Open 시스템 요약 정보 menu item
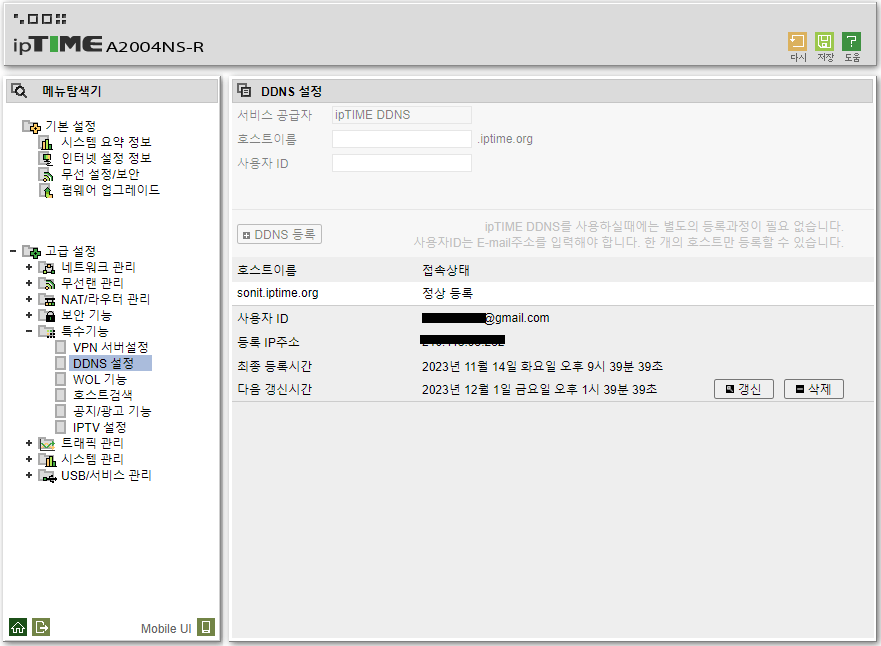 106,142
